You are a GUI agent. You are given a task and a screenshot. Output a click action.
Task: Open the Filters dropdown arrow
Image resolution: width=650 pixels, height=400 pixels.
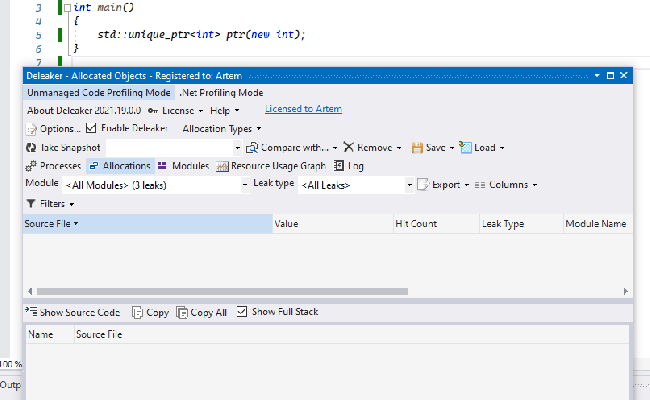pyautogui.click(x=72, y=204)
